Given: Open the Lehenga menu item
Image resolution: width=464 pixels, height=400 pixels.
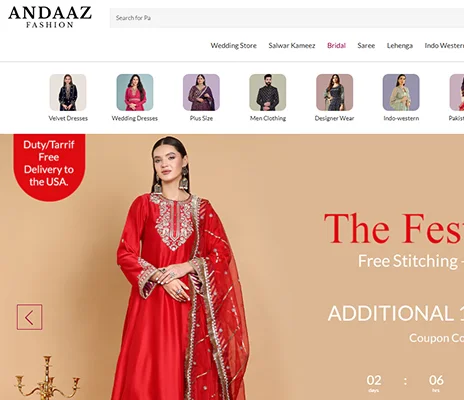Looking at the screenshot, I should point(400,46).
